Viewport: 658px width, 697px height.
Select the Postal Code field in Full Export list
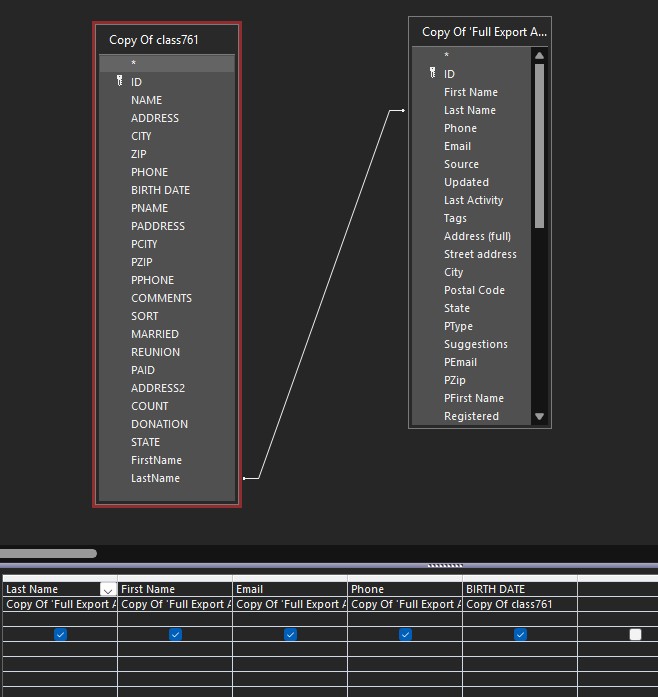(x=474, y=290)
